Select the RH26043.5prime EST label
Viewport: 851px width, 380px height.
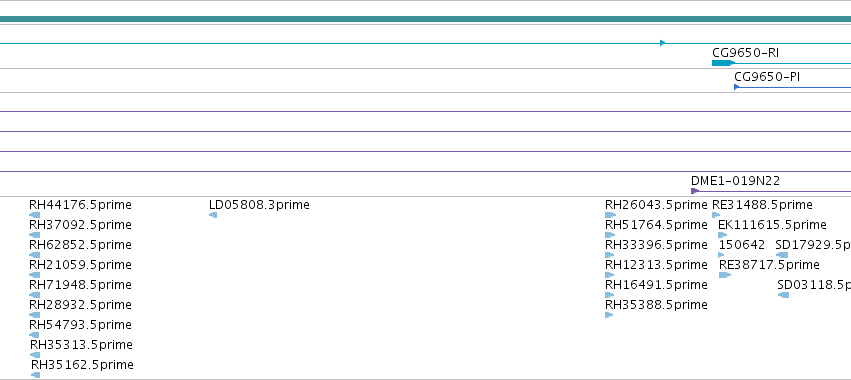pos(656,205)
